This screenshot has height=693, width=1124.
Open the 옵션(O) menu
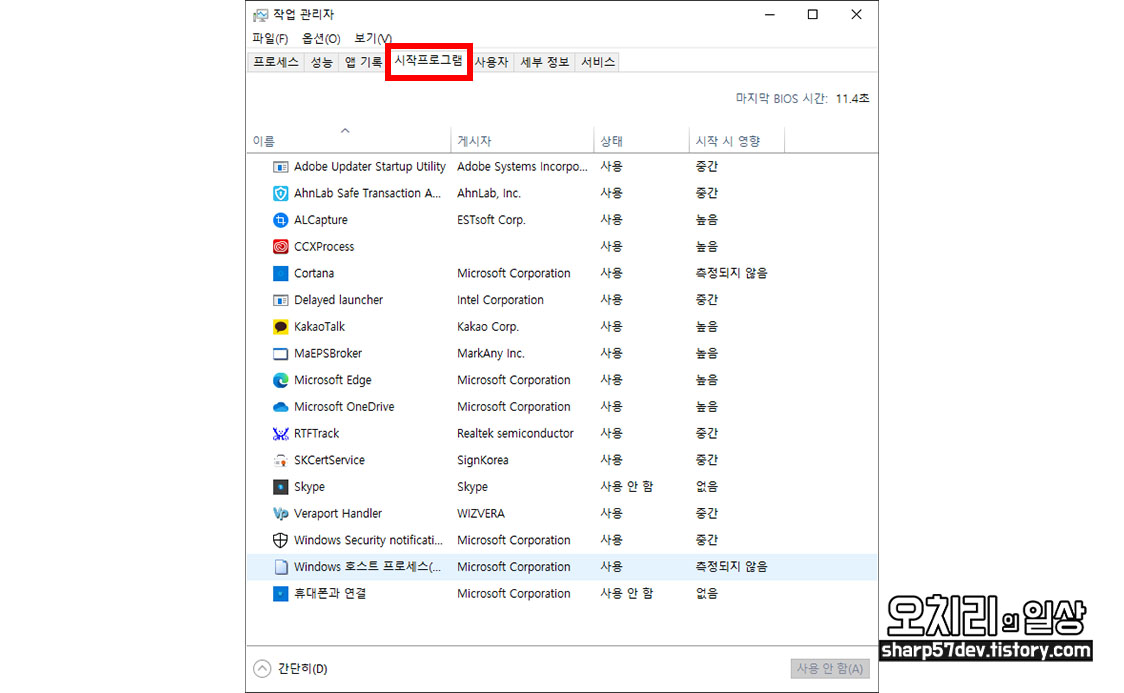(x=321, y=39)
